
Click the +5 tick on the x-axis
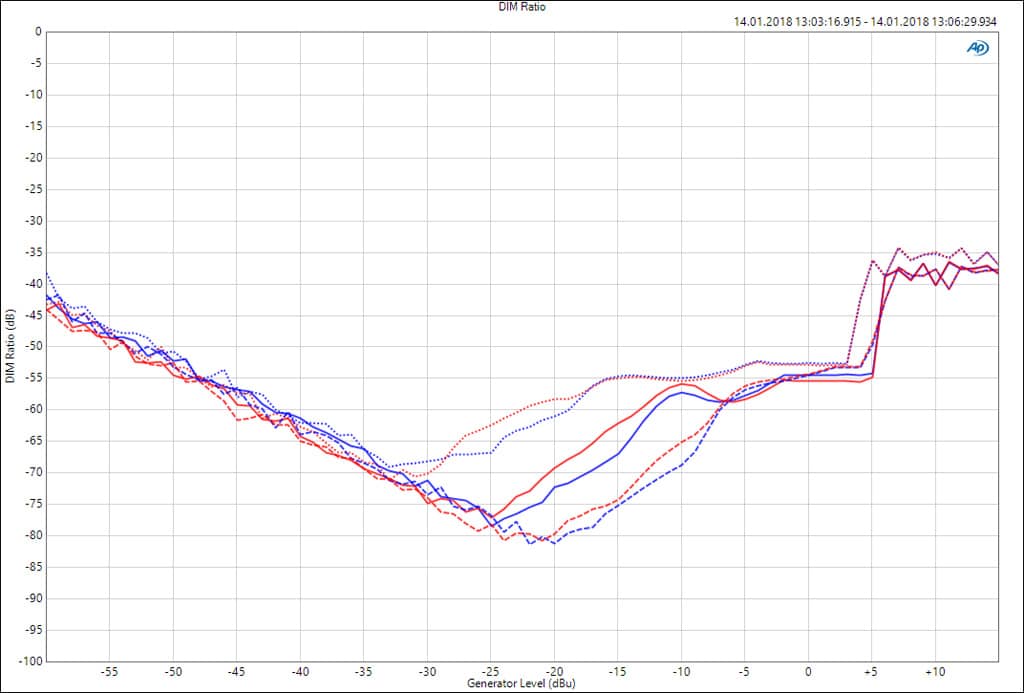point(871,672)
